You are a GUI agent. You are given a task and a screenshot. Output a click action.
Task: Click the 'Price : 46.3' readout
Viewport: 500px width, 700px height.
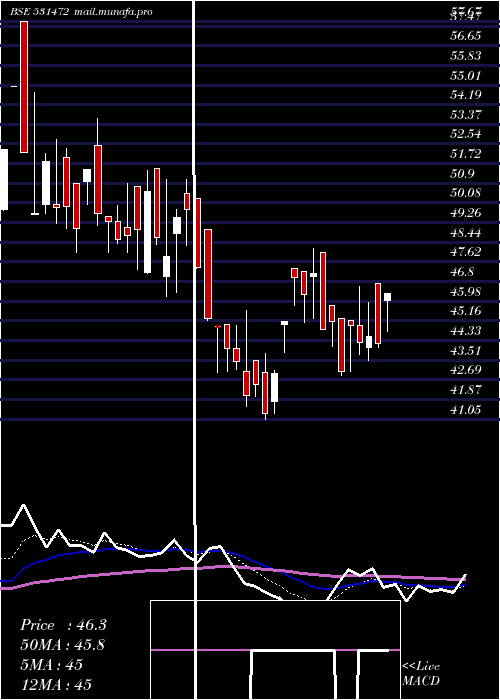63,625
